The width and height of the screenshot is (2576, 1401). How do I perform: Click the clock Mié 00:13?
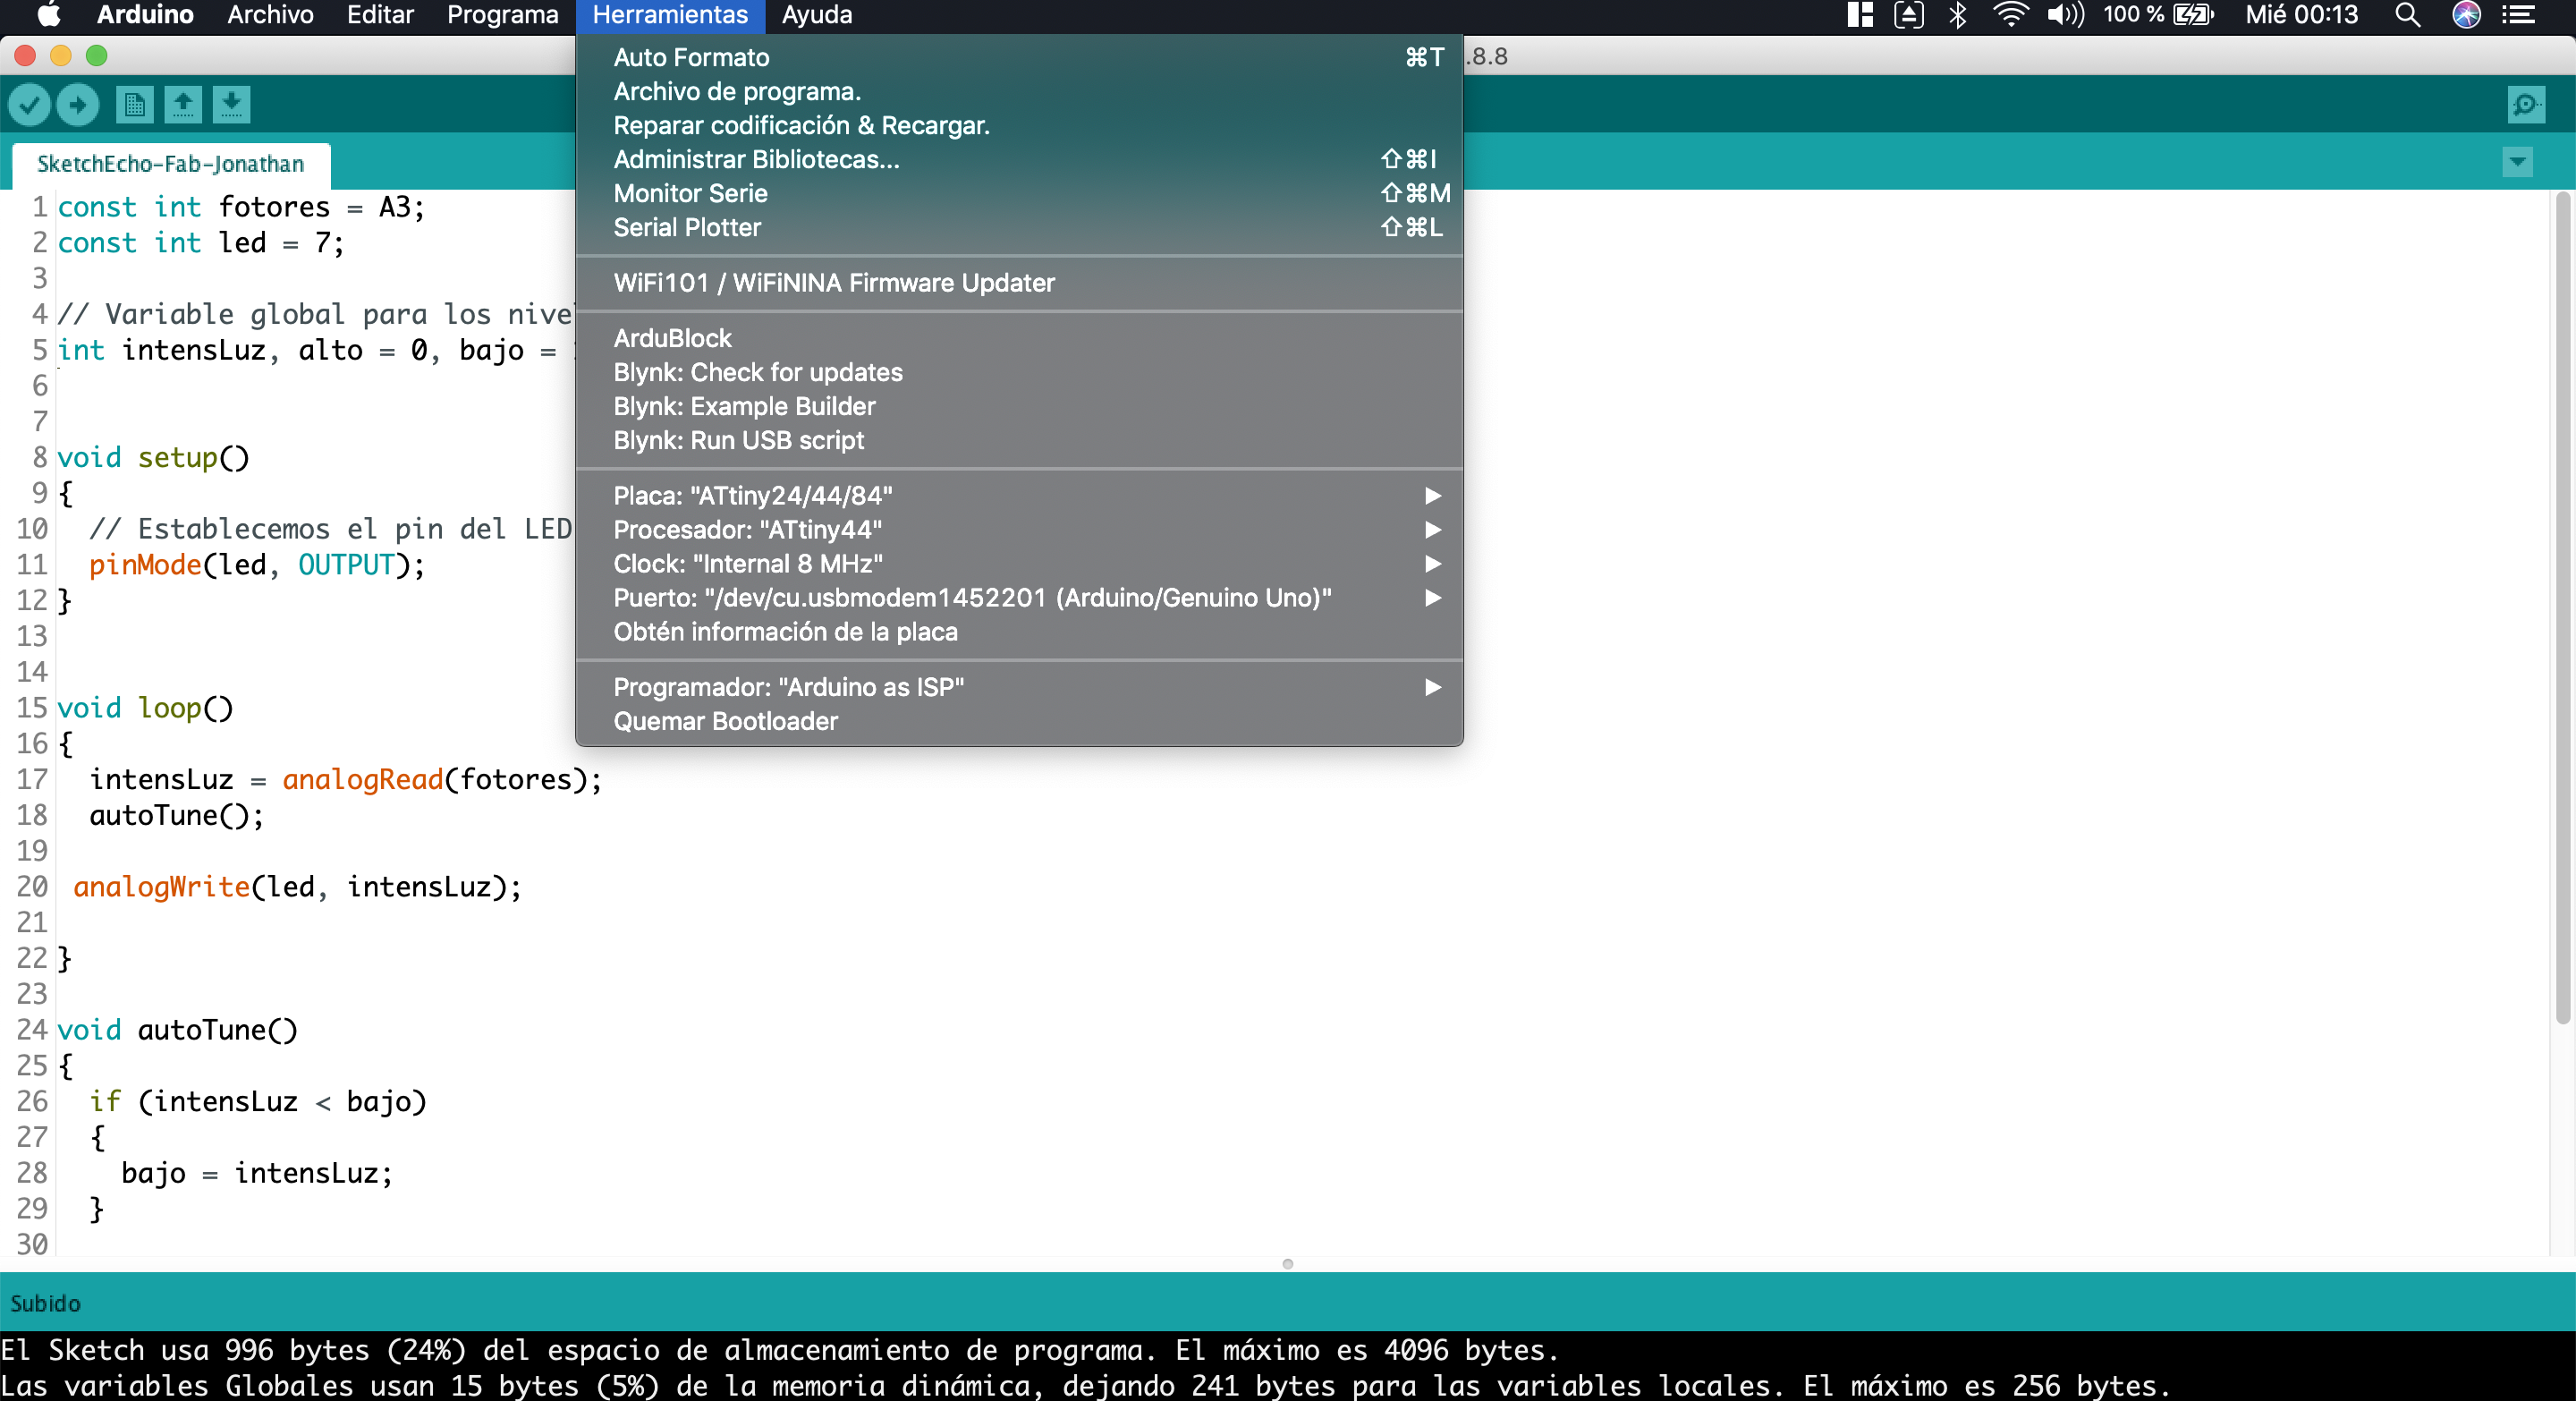(x=2301, y=15)
